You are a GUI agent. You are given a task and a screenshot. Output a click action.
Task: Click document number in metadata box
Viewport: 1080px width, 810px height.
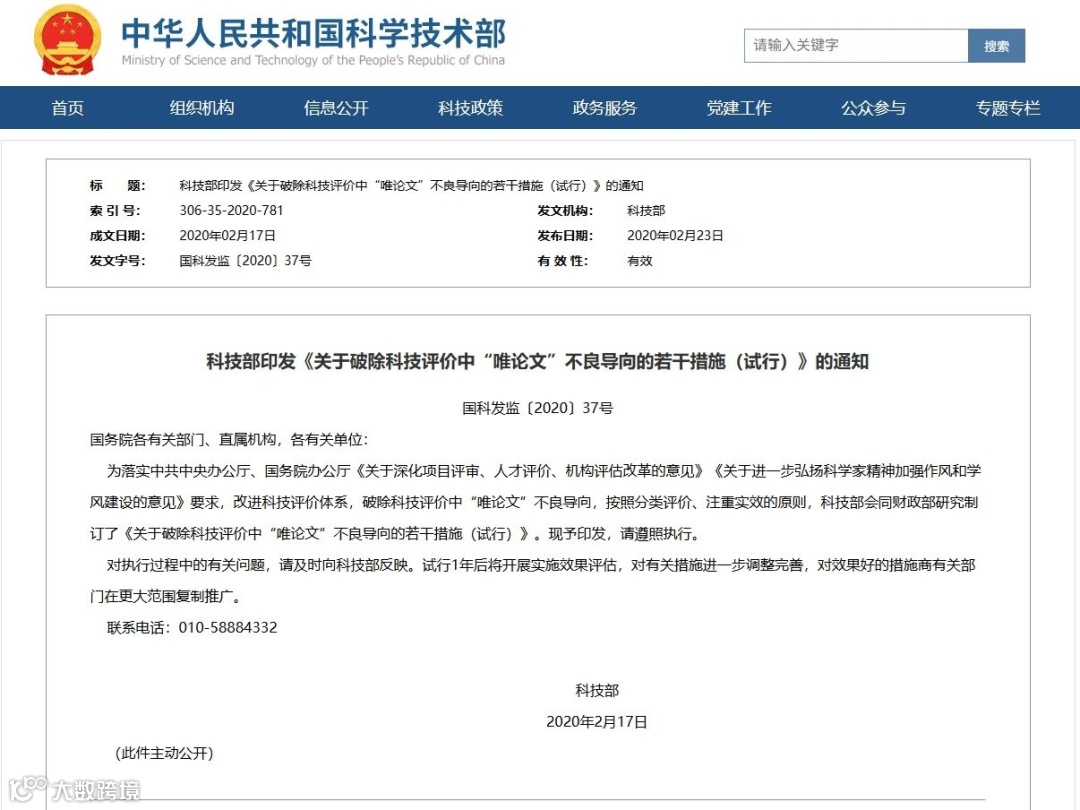(245, 261)
